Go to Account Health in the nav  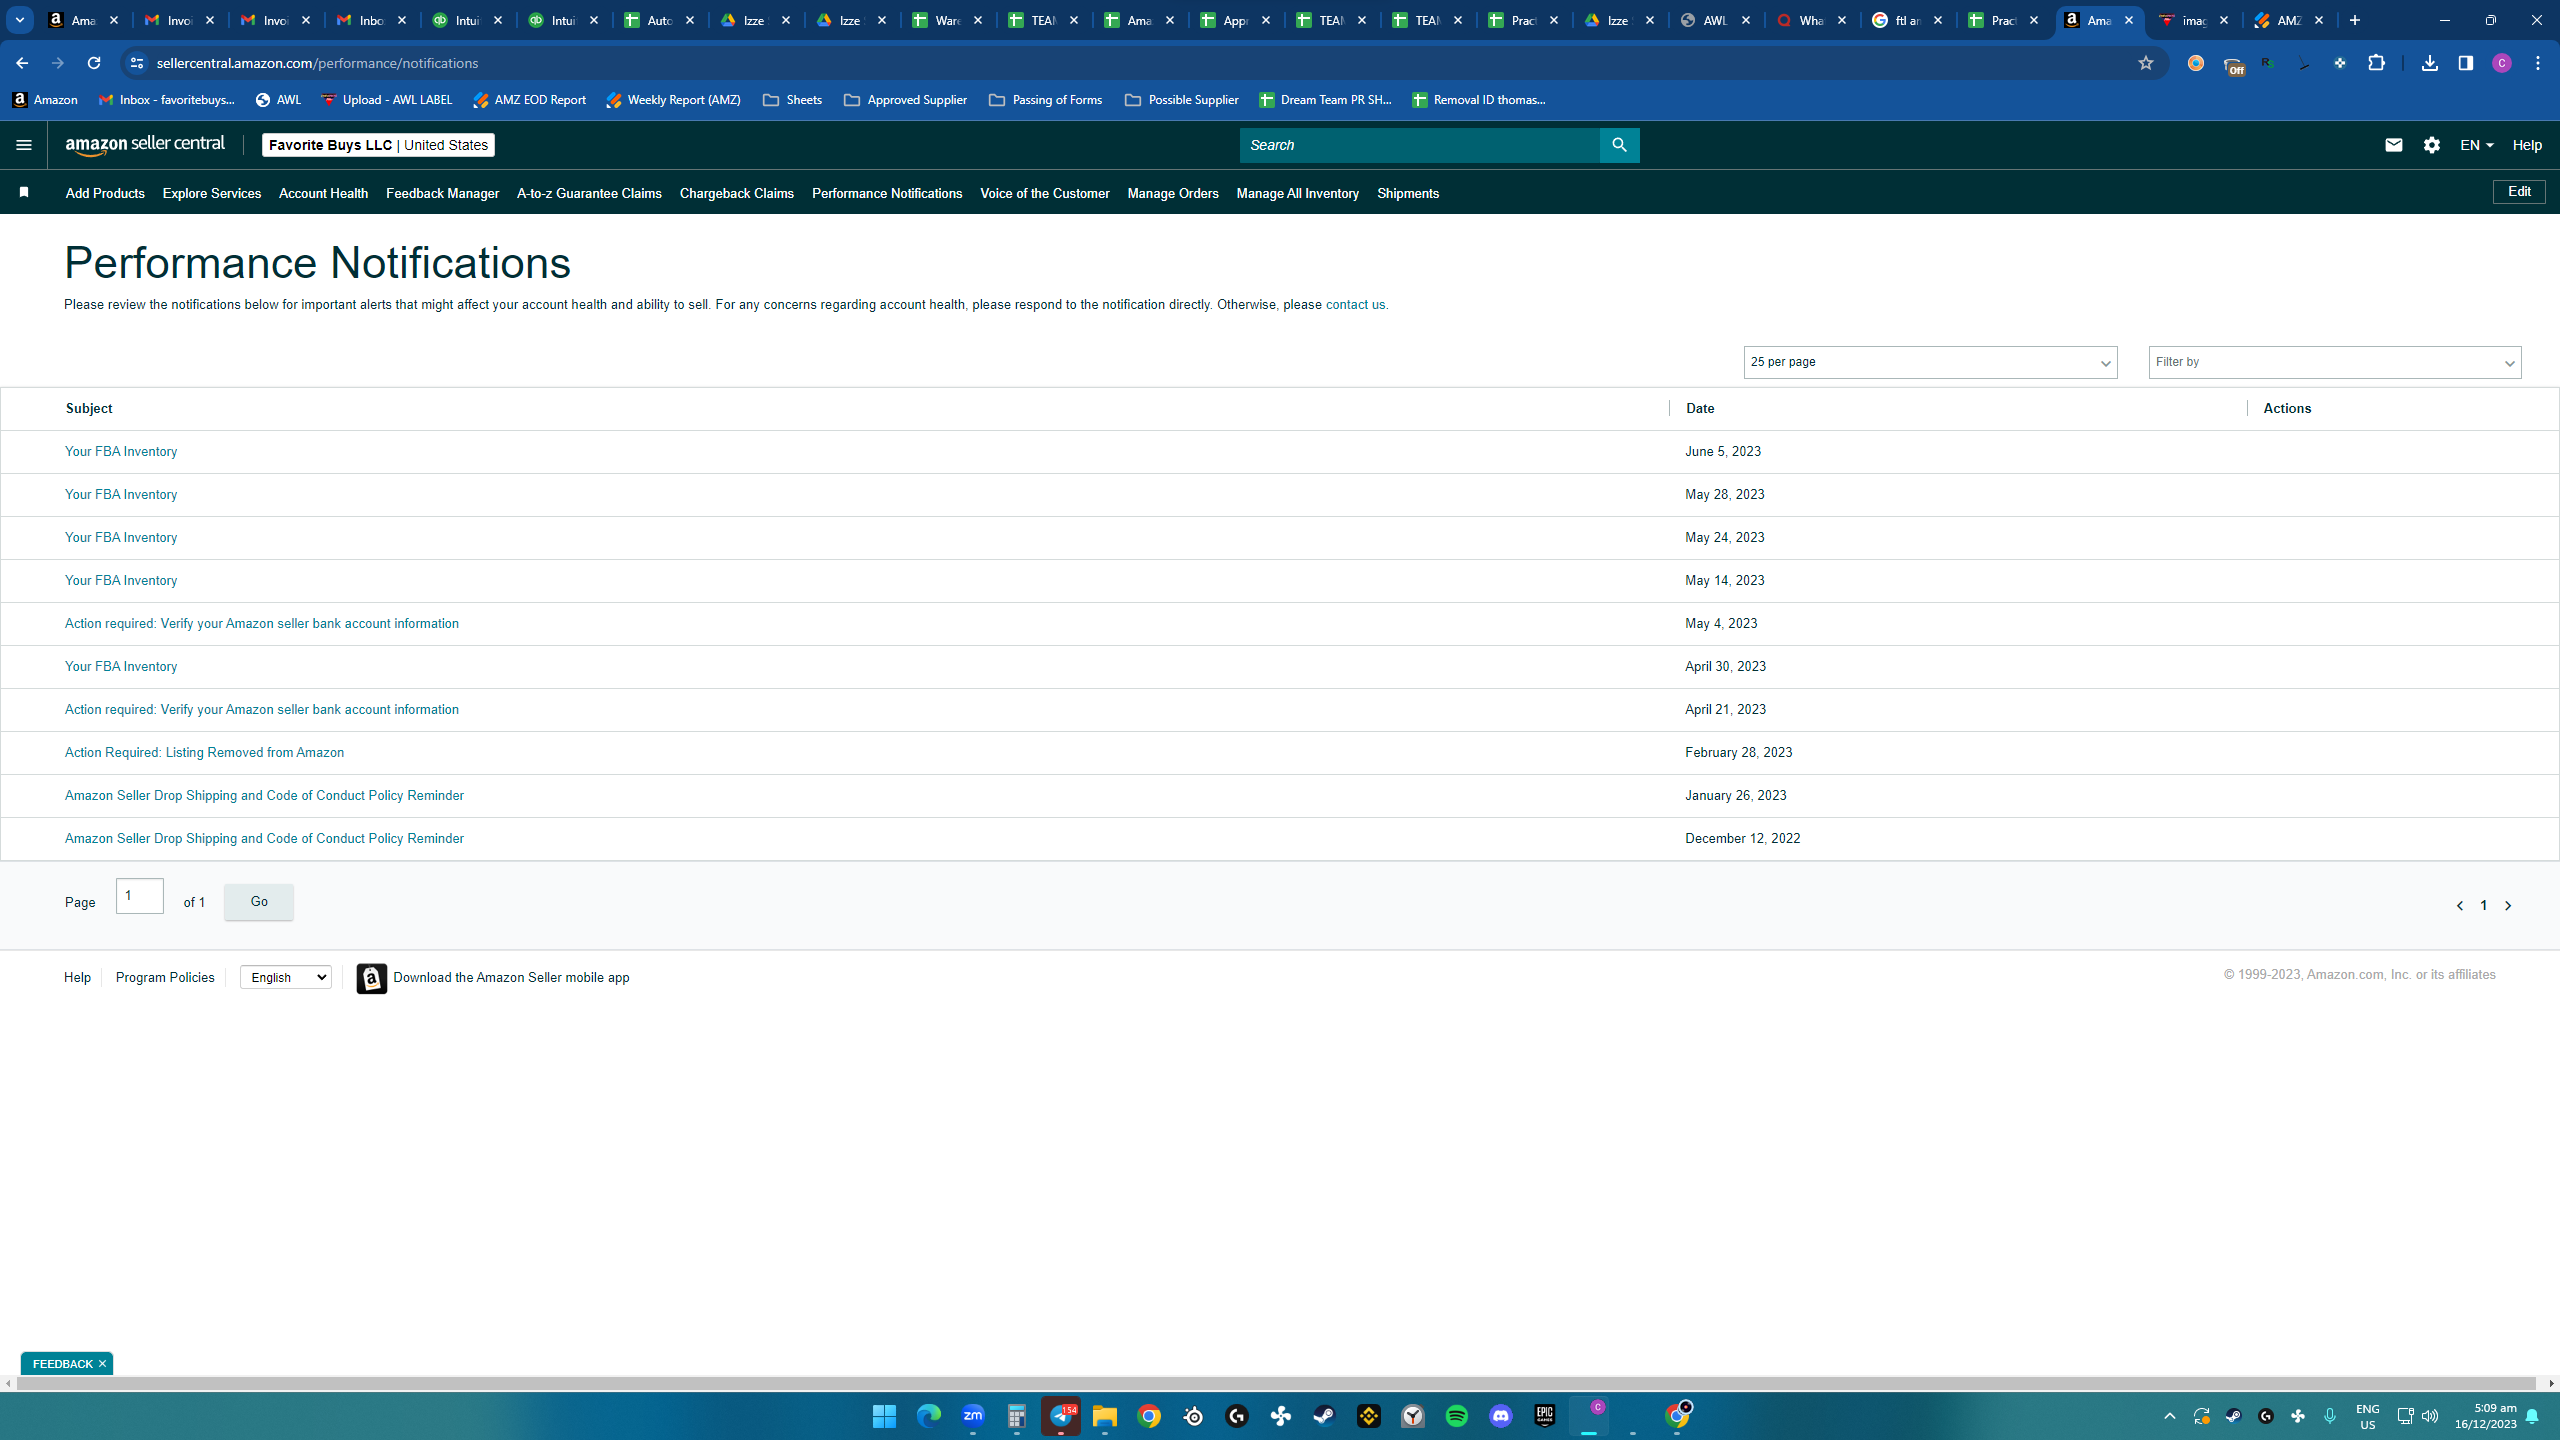pos(323,193)
